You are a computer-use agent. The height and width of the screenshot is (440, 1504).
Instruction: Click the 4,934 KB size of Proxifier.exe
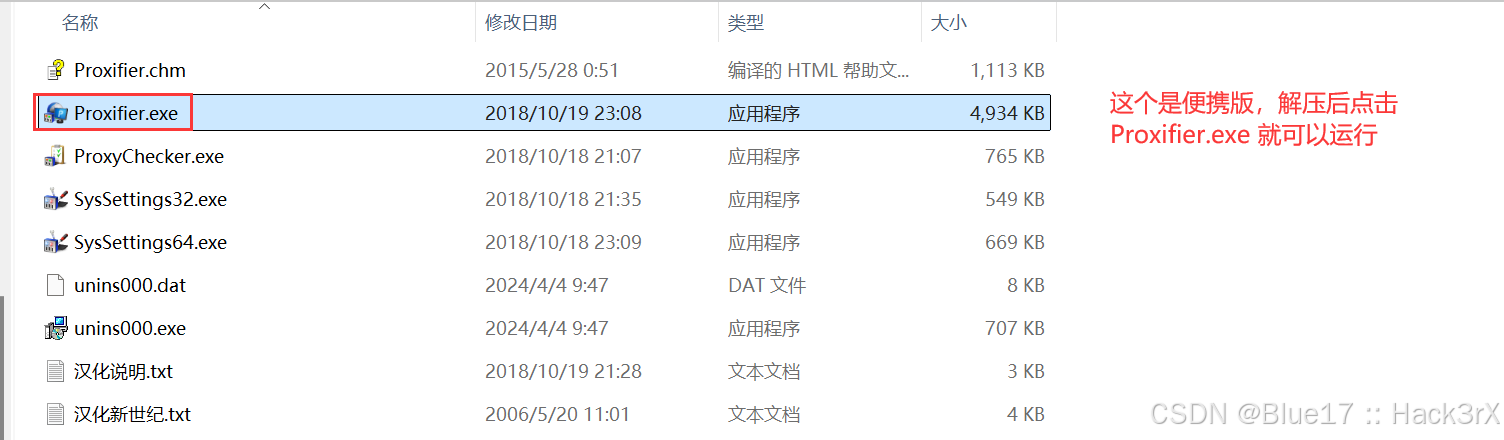1007,113
